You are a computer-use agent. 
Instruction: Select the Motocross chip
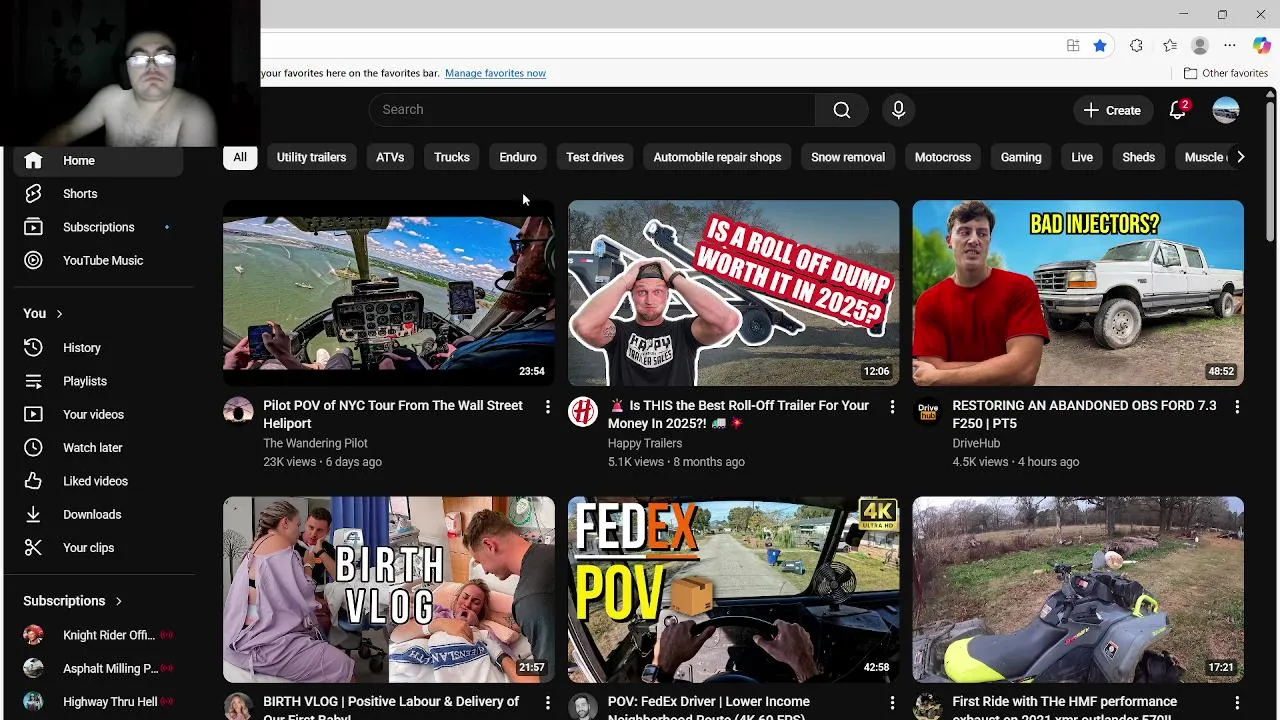tap(943, 157)
